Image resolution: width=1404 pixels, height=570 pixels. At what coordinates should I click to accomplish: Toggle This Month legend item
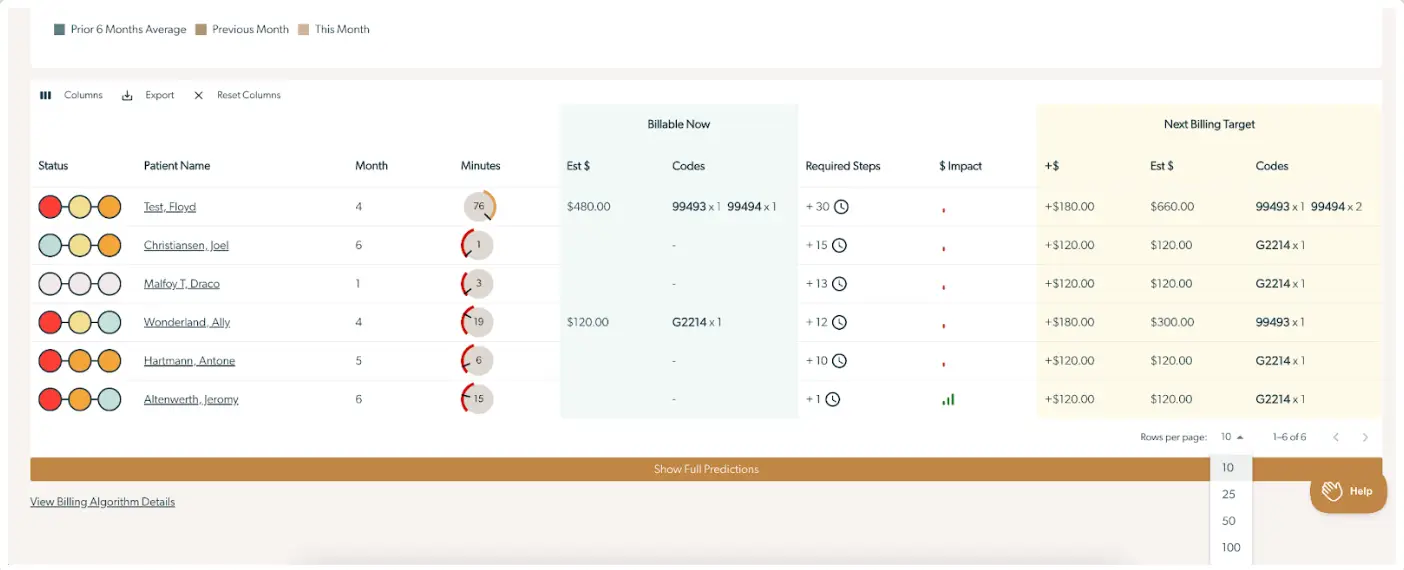coord(335,30)
